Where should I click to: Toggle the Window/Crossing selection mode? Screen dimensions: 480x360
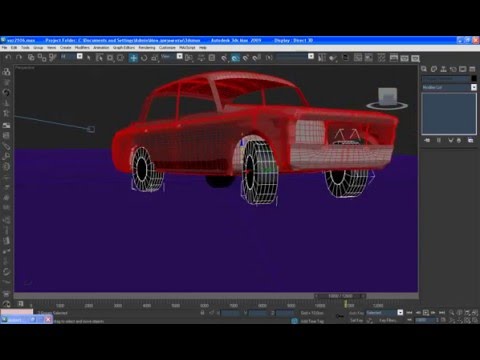click(x=120, y=58)
